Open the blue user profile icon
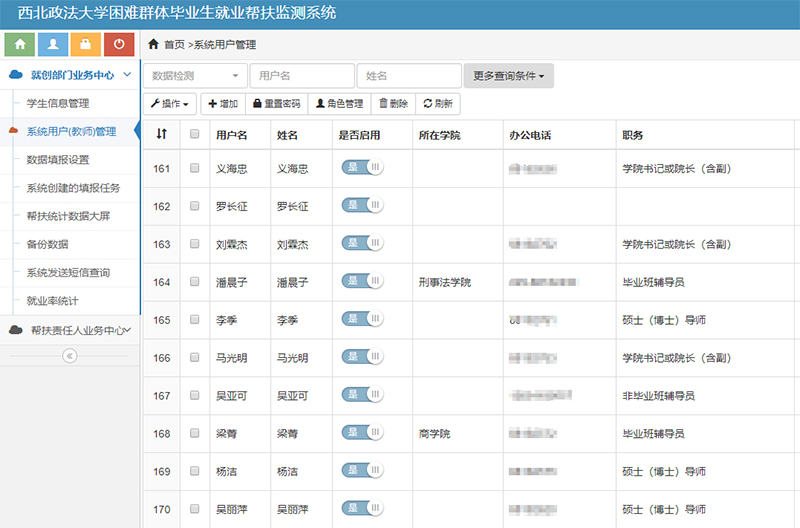800x528 pixels. (x=53, y=44)
